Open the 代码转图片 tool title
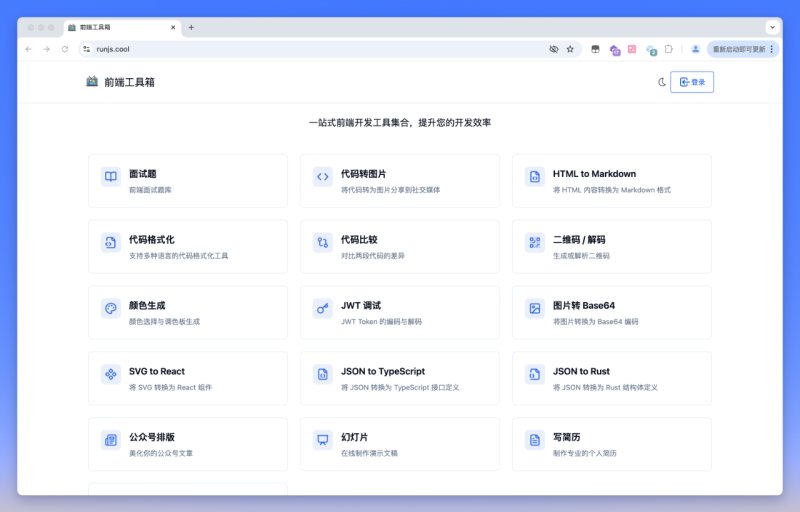This screenshot has width=800, height=512. pyautogui.click(x=363, y=174)
